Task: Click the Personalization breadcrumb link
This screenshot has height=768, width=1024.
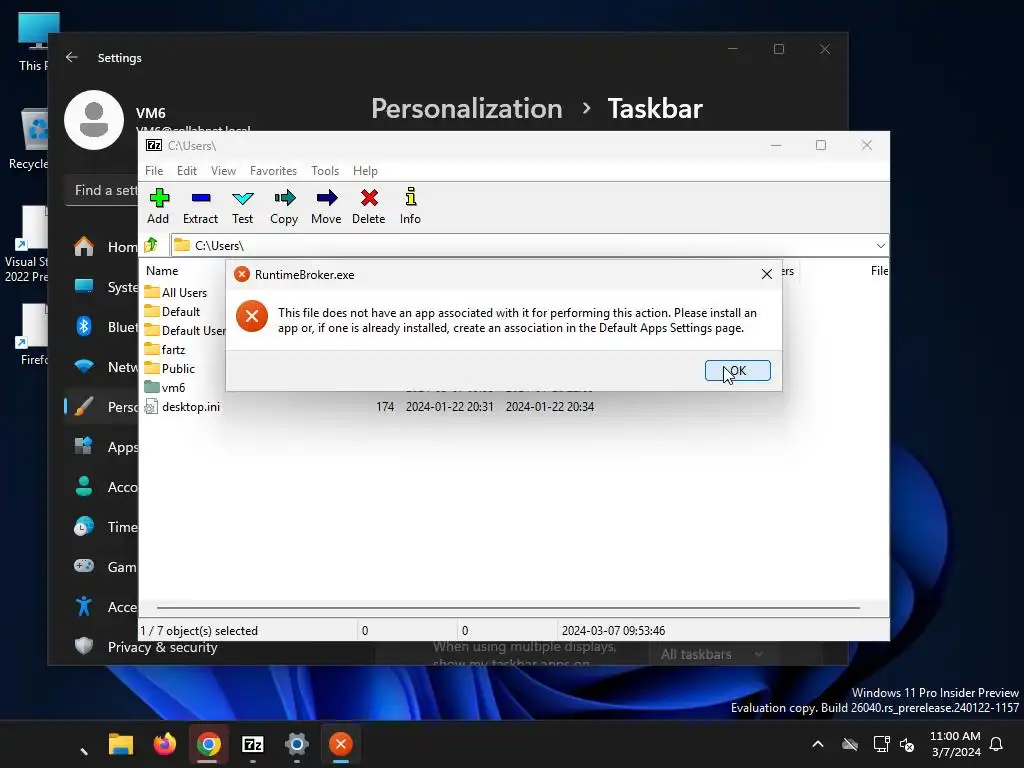Action: pos(467,108)
